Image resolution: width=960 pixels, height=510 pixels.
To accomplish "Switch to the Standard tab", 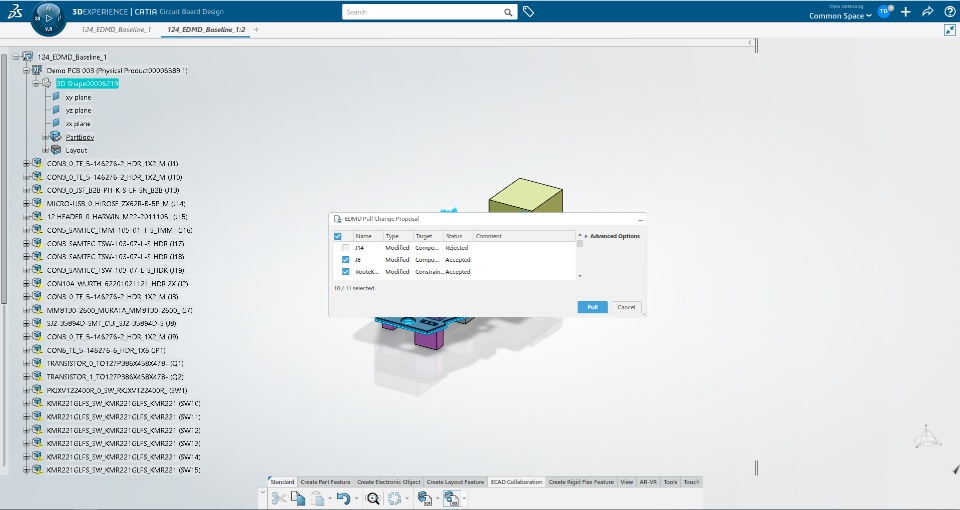I will point(282,482).
